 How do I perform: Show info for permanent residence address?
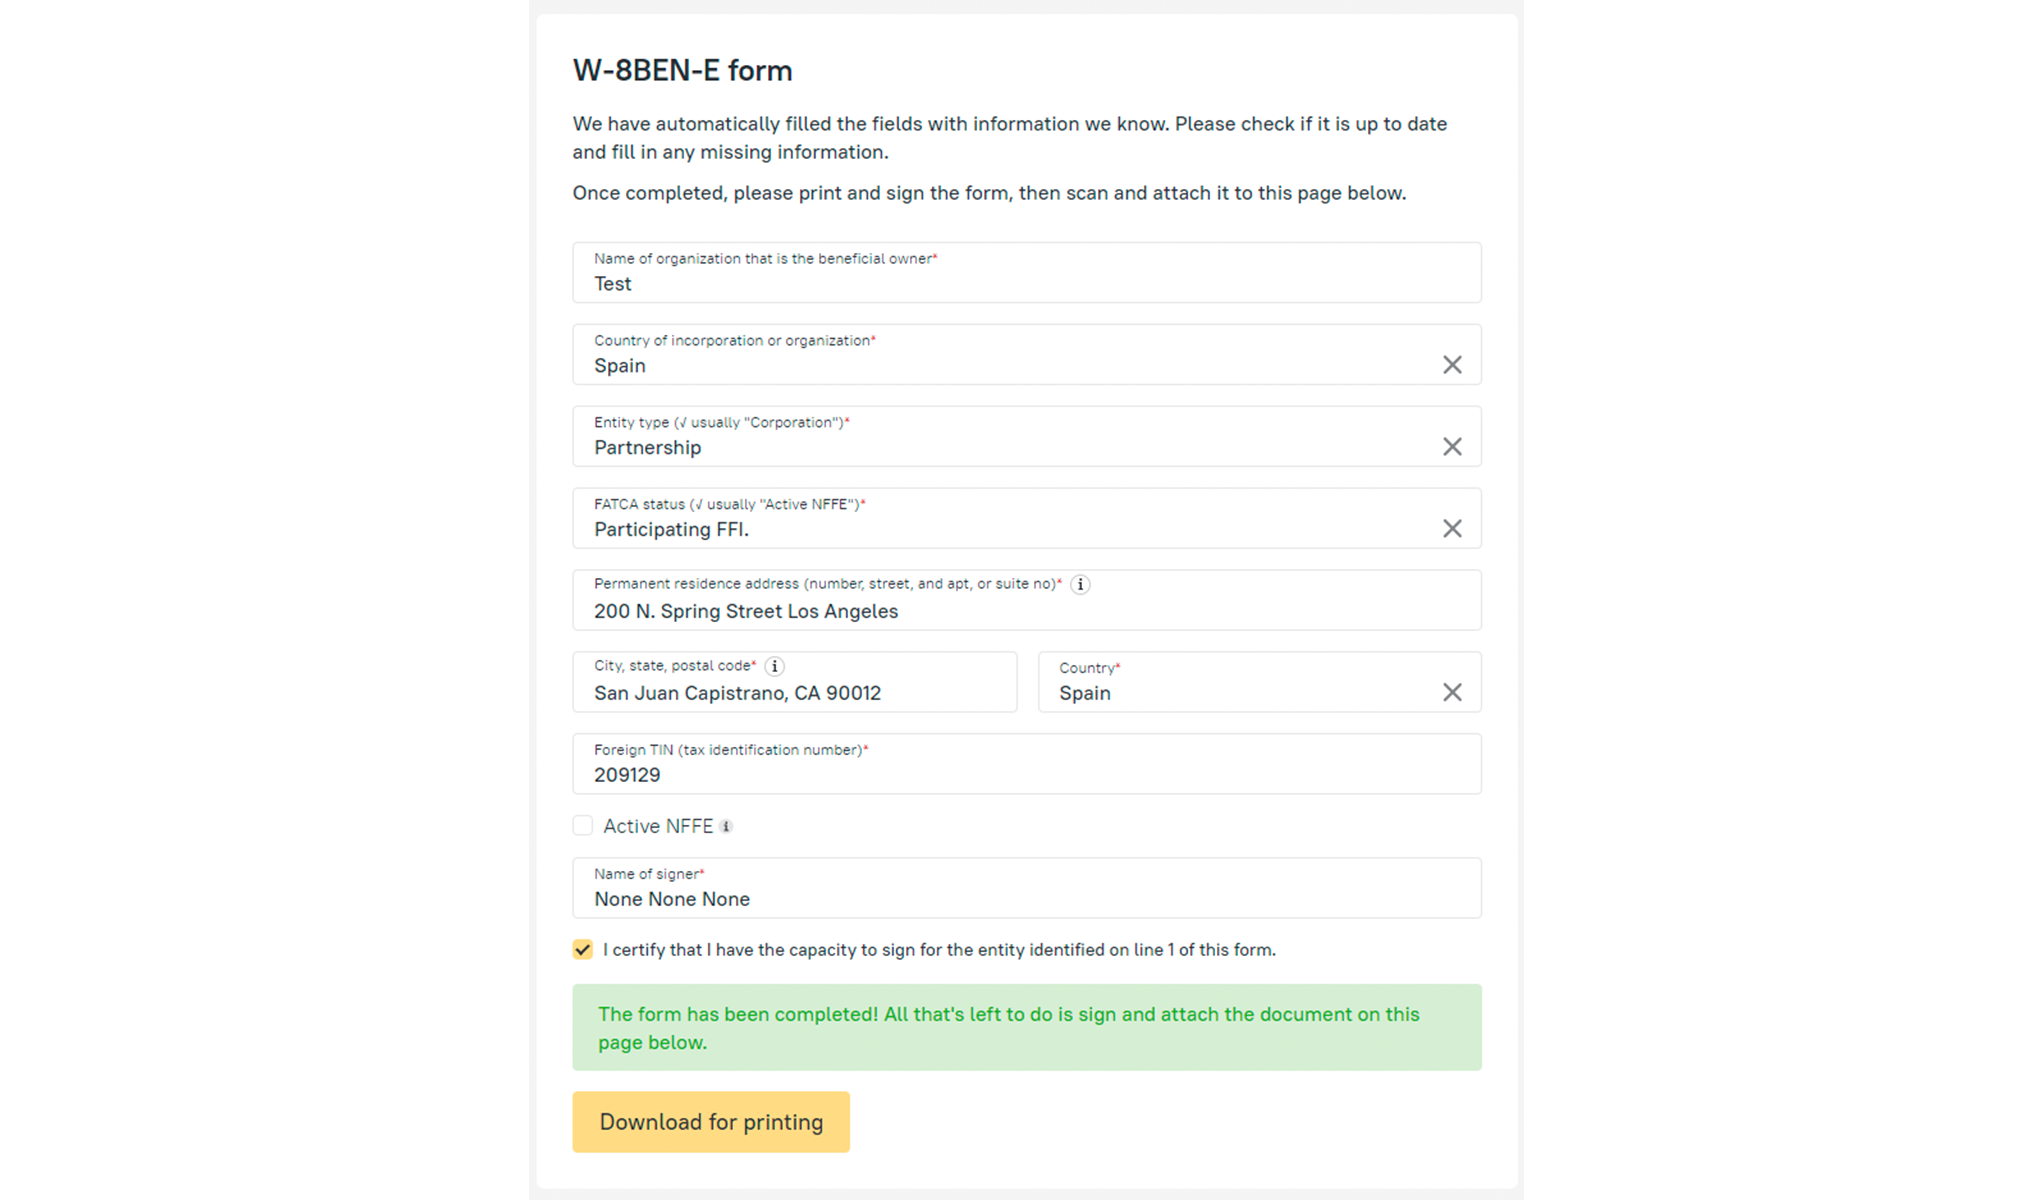1080,585
